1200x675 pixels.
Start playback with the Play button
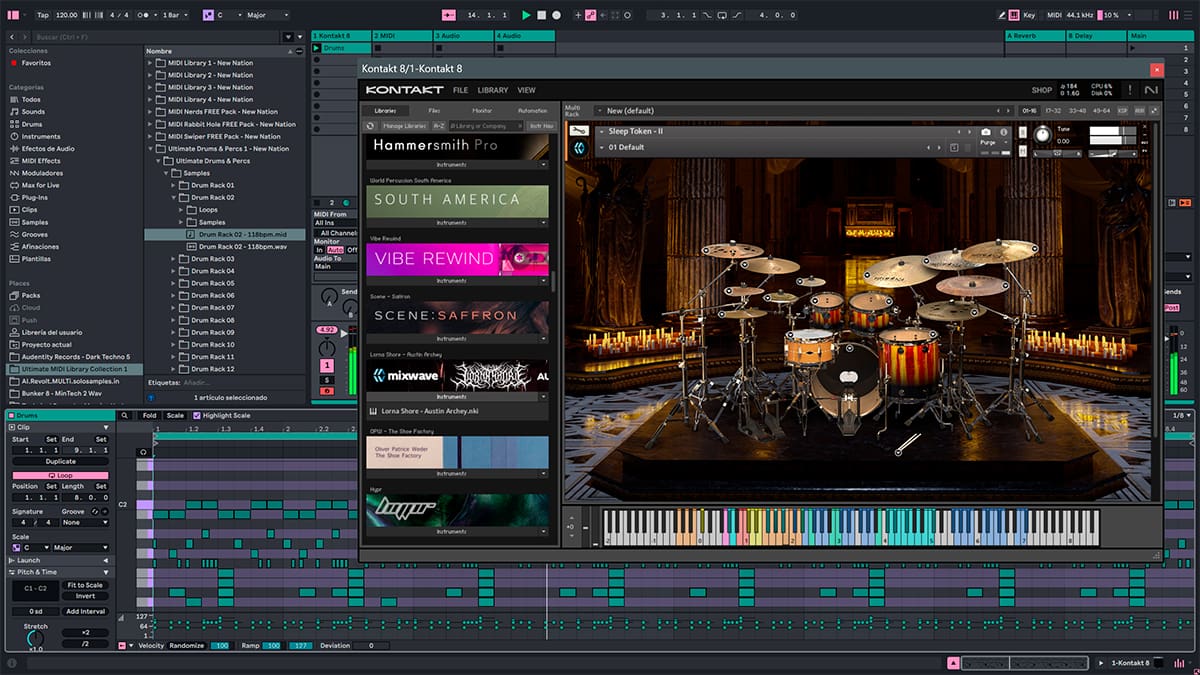[526, 15]
